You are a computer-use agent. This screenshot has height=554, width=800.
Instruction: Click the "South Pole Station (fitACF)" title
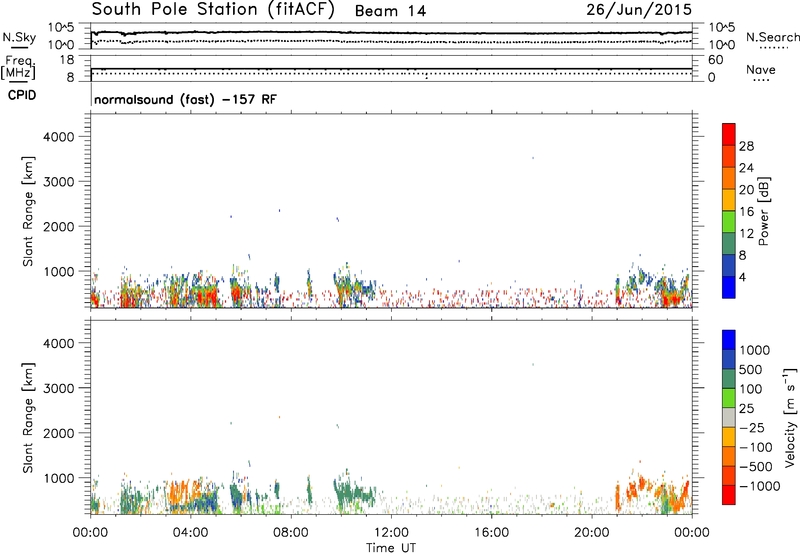point(213,9)
